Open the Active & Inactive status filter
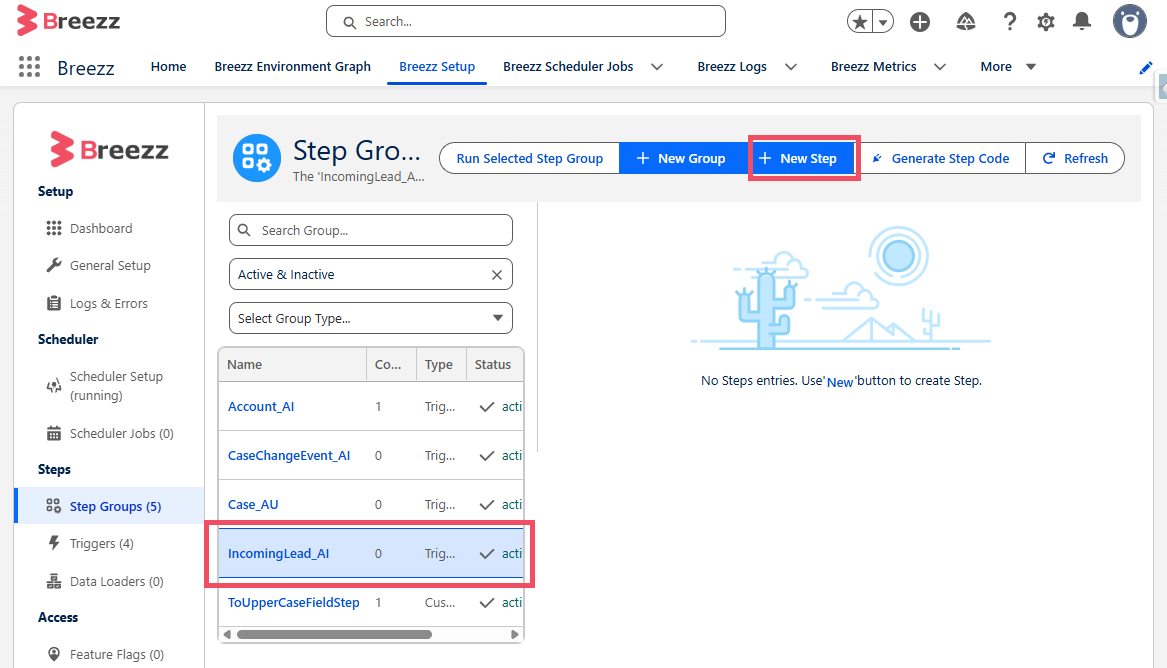Screen dimensions: 1167x668 point(371,274)
